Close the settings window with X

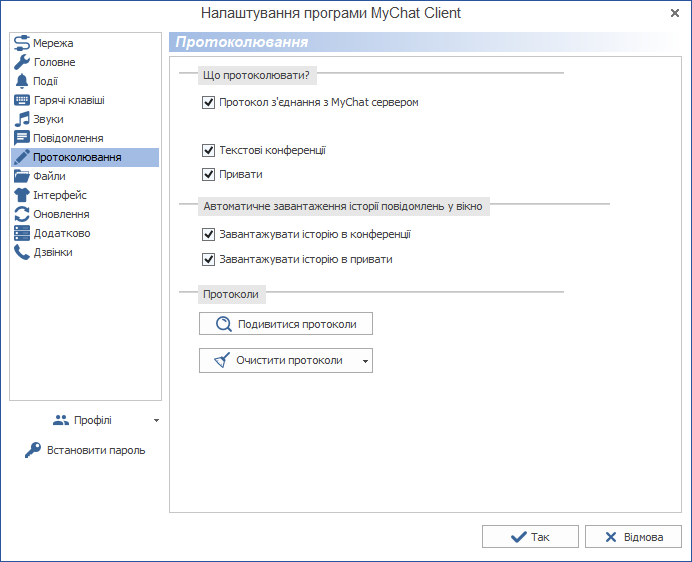674,13
